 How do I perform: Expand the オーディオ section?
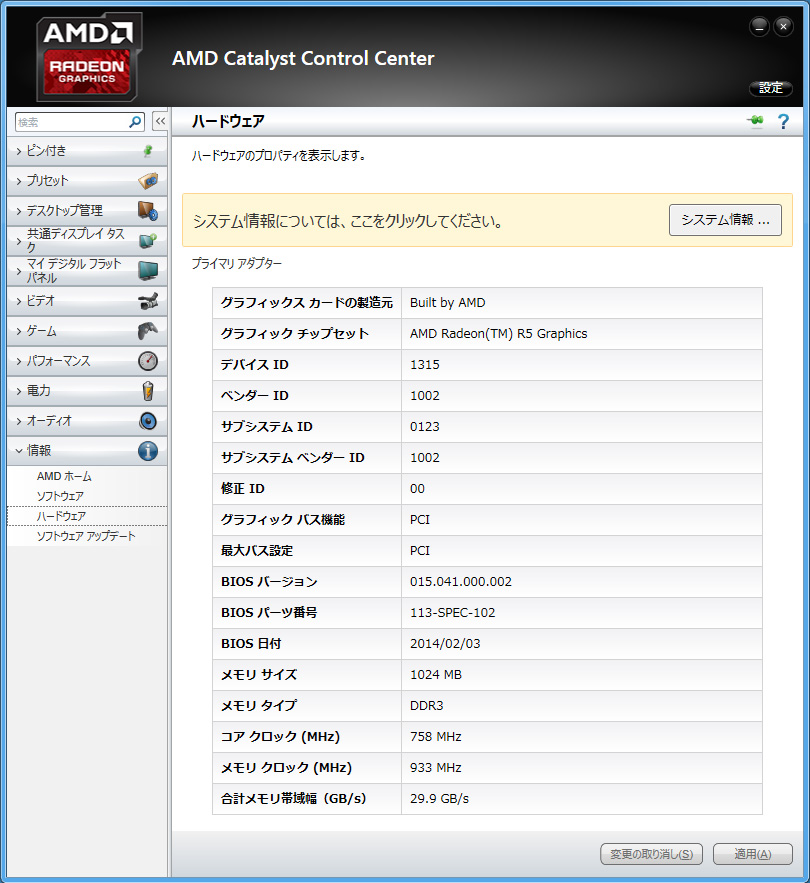(87, 421)
